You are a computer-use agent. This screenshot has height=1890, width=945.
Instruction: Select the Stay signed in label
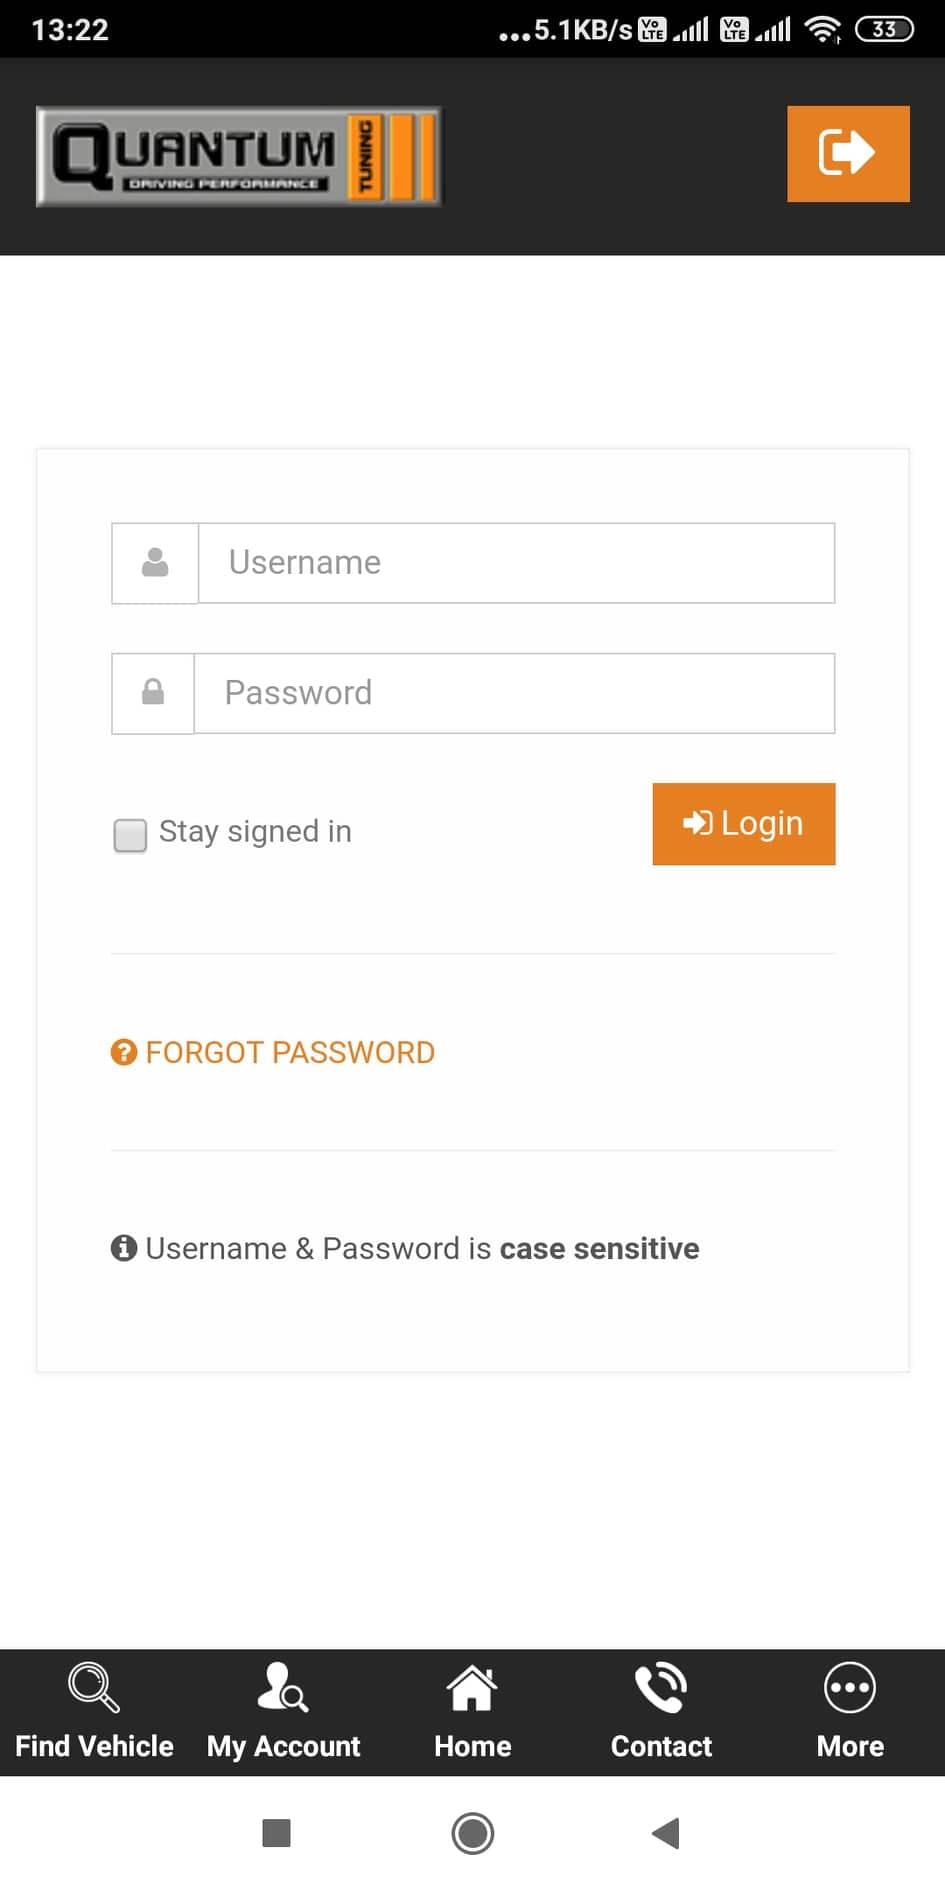click(x=255, y=832)
